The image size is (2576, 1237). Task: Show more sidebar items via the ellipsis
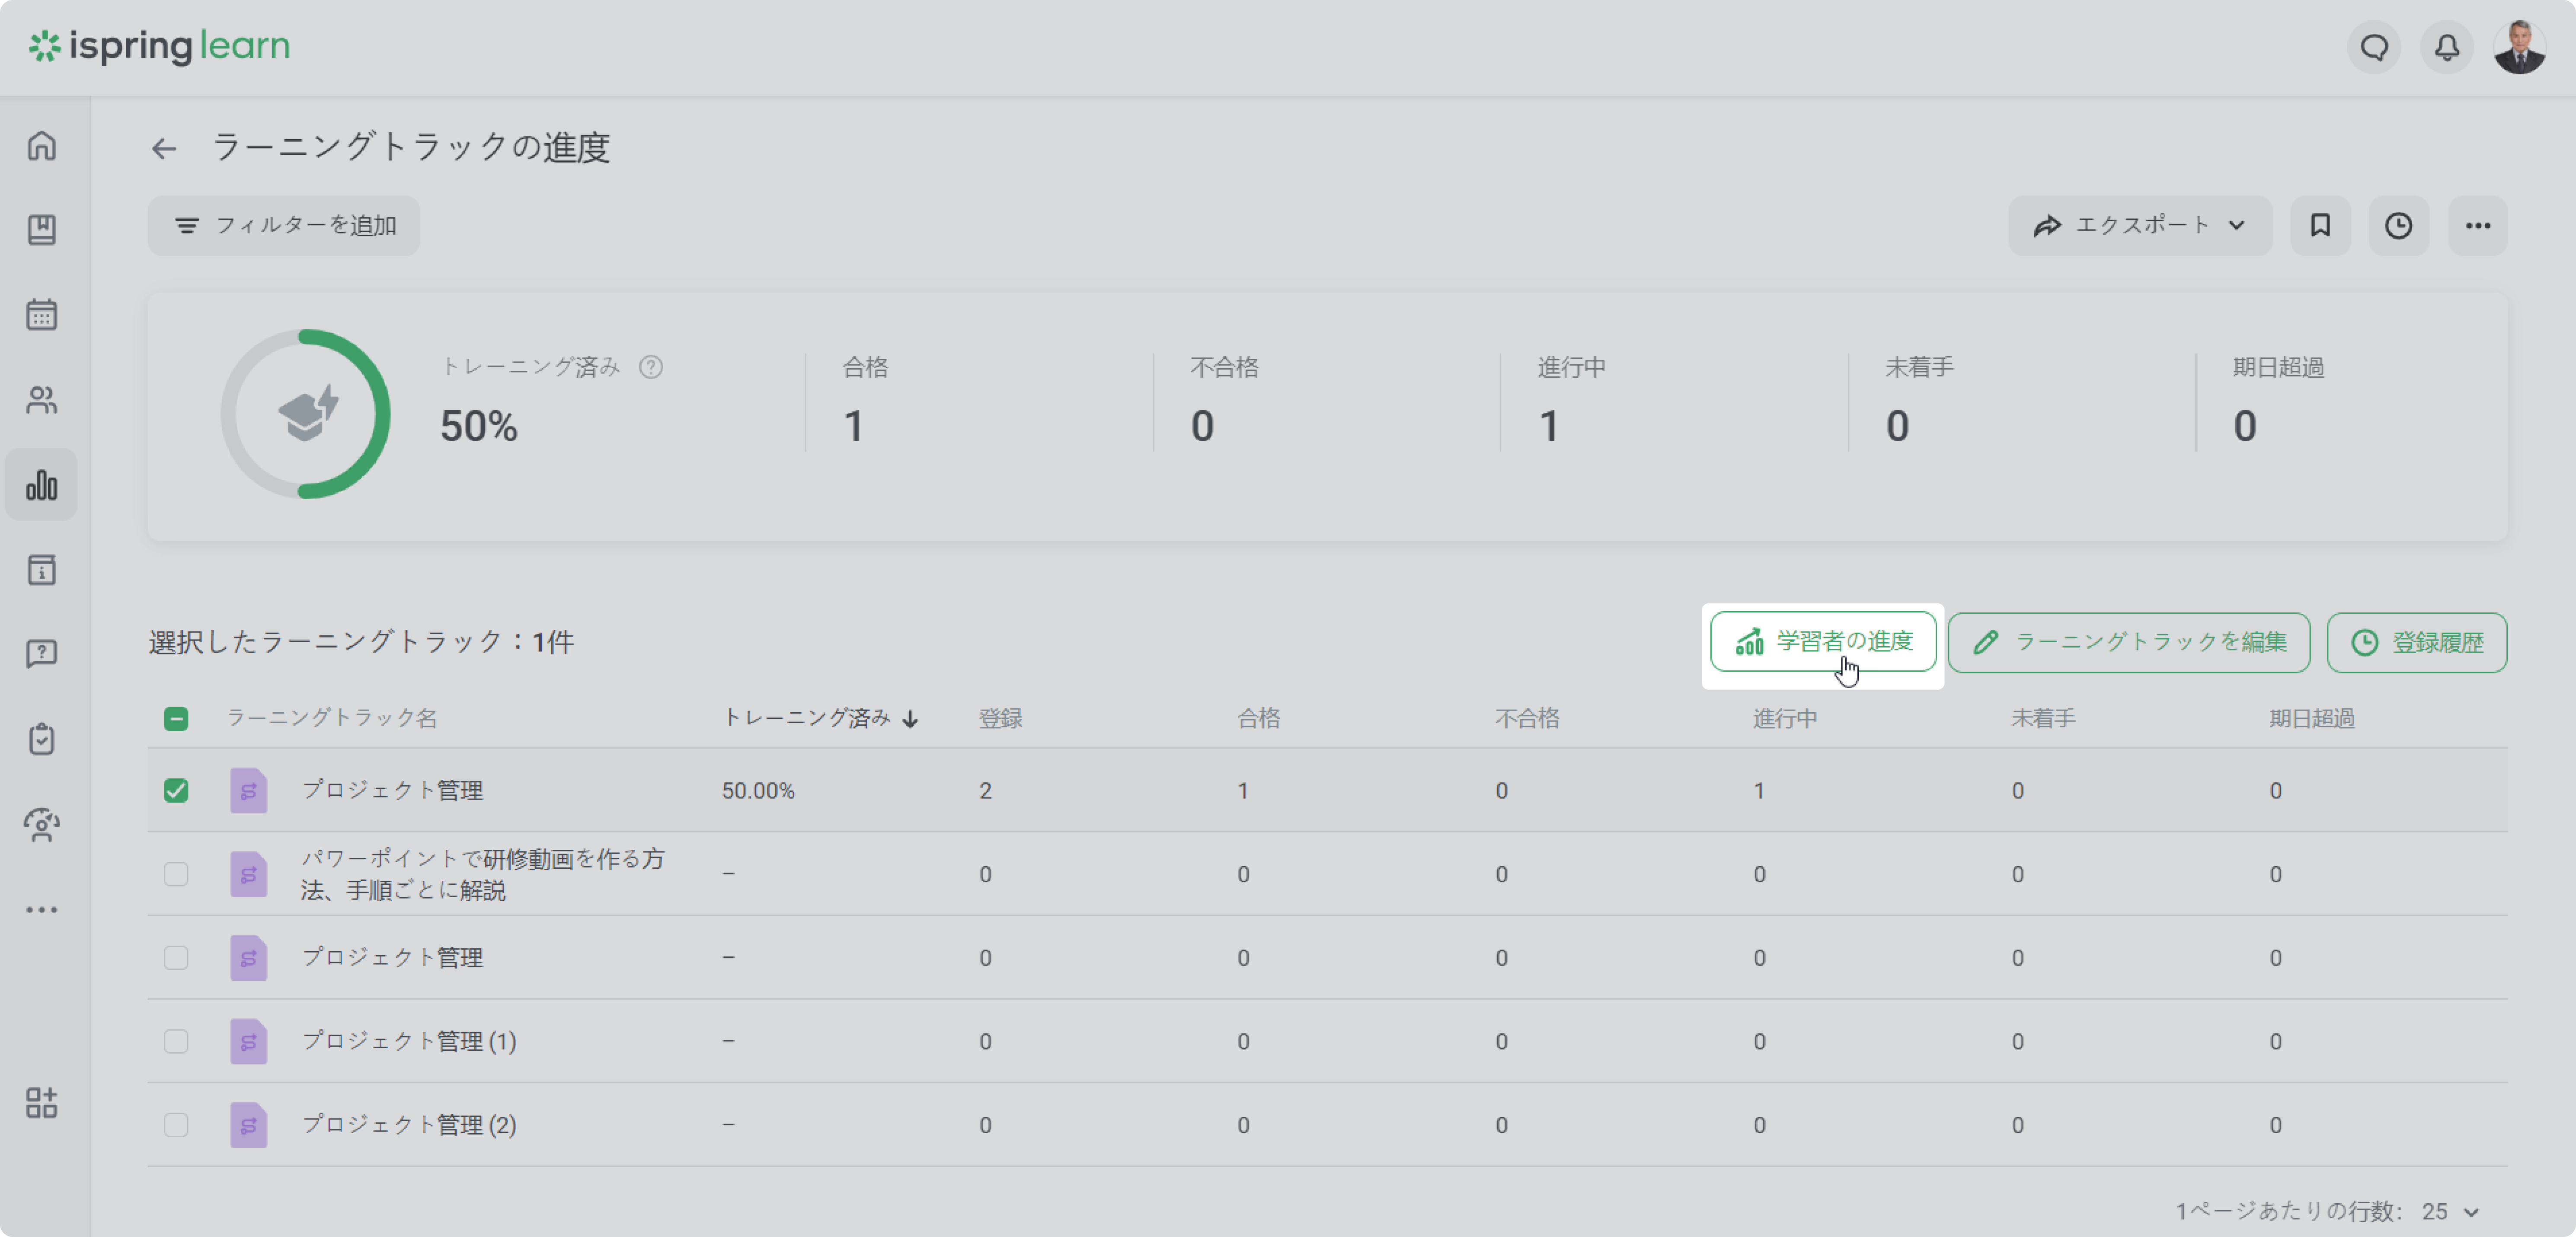(x=41, y=910)
